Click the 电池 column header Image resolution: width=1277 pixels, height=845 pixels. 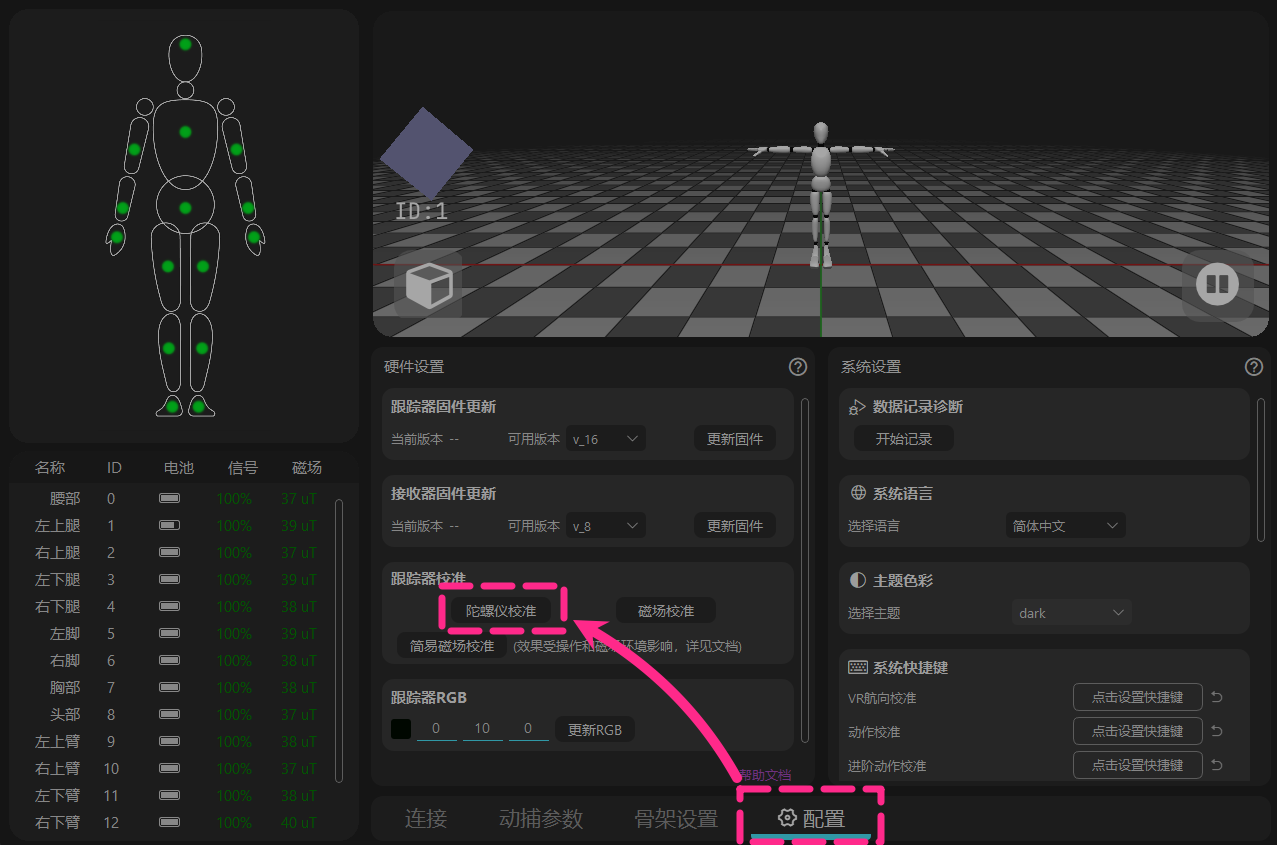(x=179, y=467)
